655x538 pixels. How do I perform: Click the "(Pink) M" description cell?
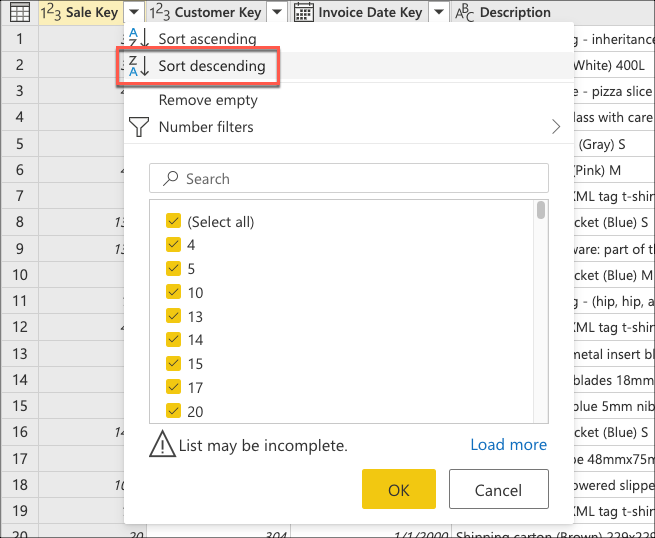614,170
